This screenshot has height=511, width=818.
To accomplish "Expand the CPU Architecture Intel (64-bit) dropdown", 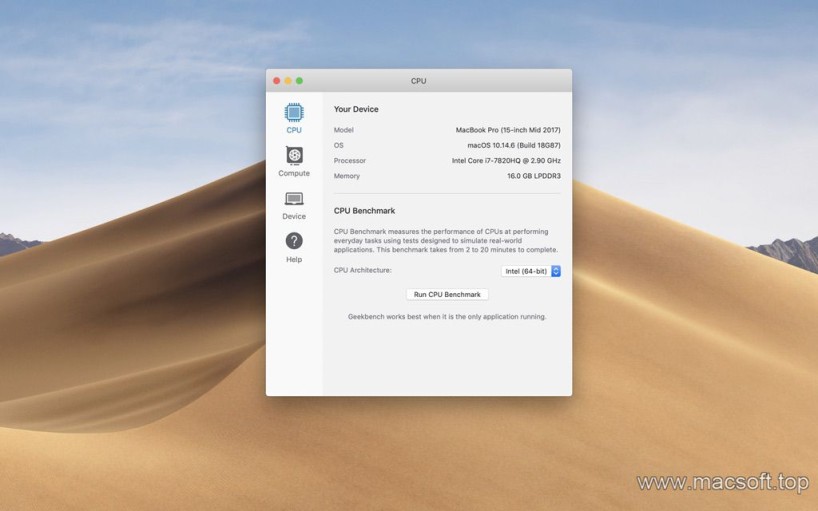I will [525, 271].
